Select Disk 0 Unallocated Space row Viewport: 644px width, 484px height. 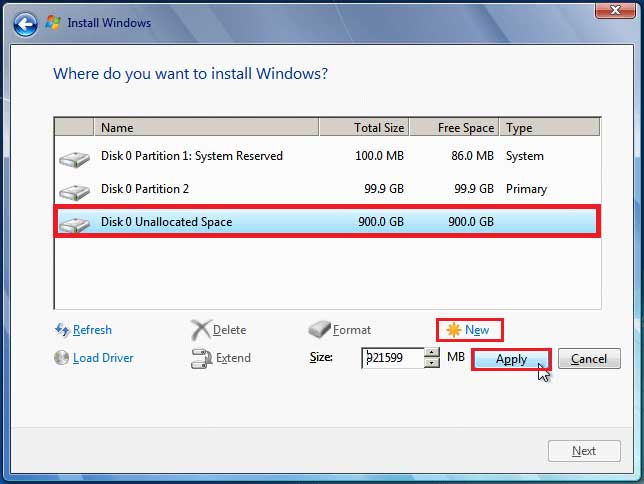click(327, 222)
